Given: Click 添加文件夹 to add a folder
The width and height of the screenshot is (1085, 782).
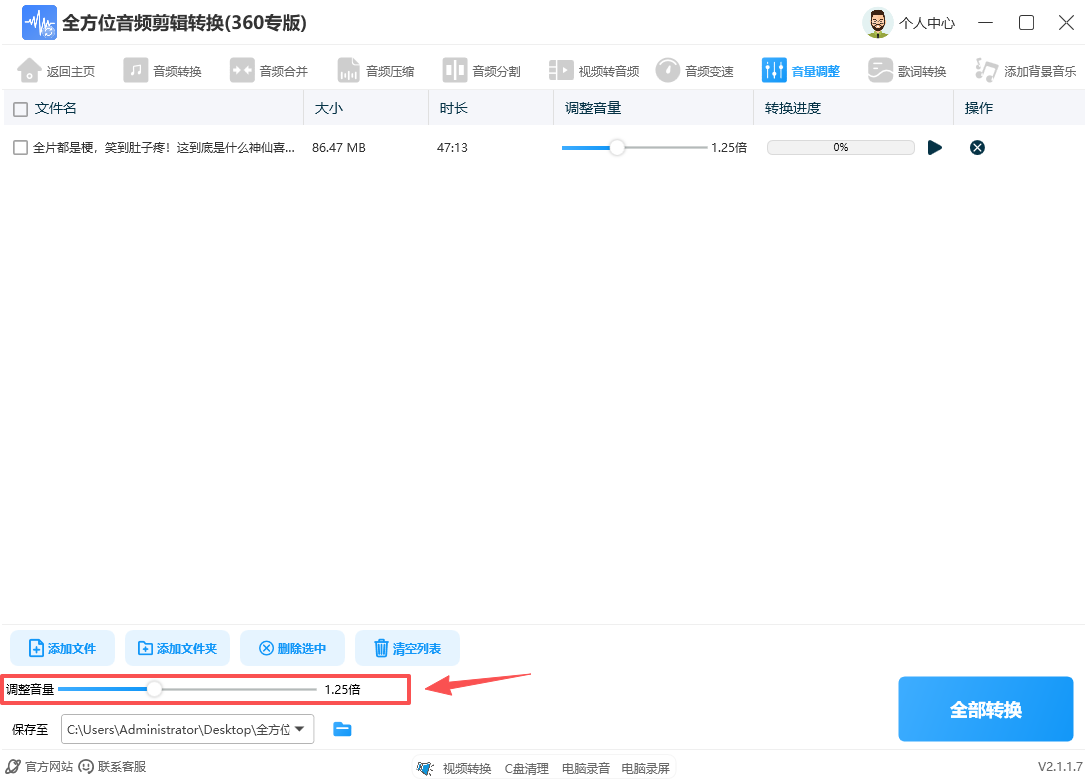Looking at the screenshot, I should pos(177,648).
